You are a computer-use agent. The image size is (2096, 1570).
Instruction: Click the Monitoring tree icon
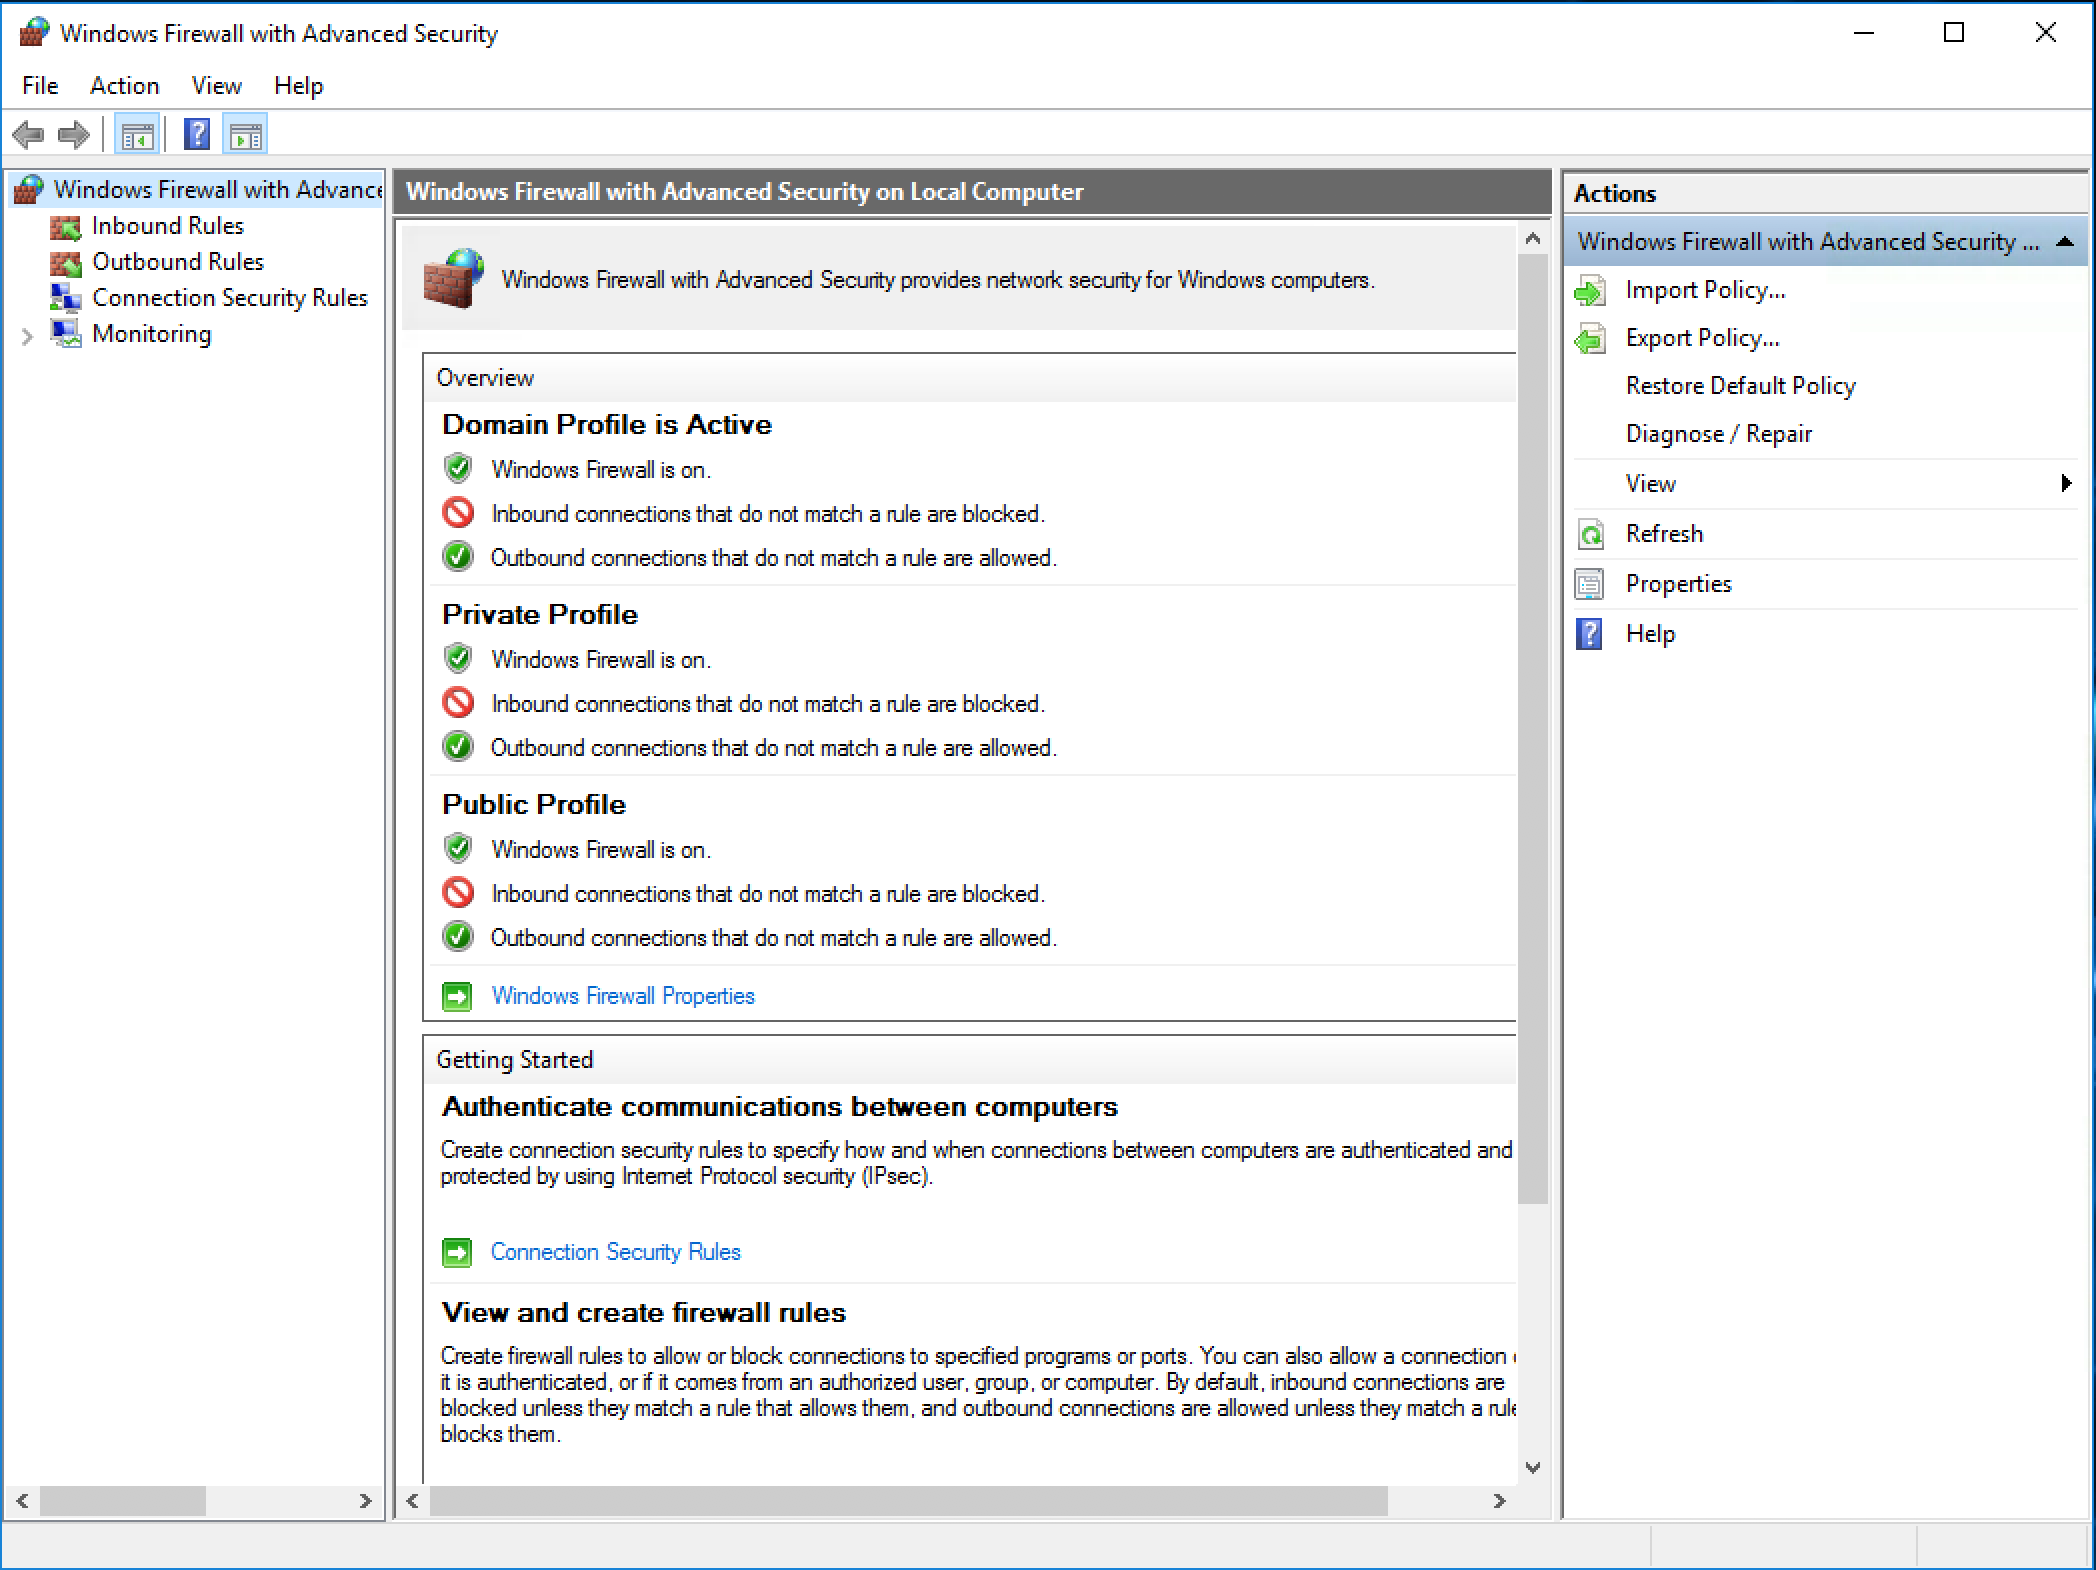click(x=66, y=334)
